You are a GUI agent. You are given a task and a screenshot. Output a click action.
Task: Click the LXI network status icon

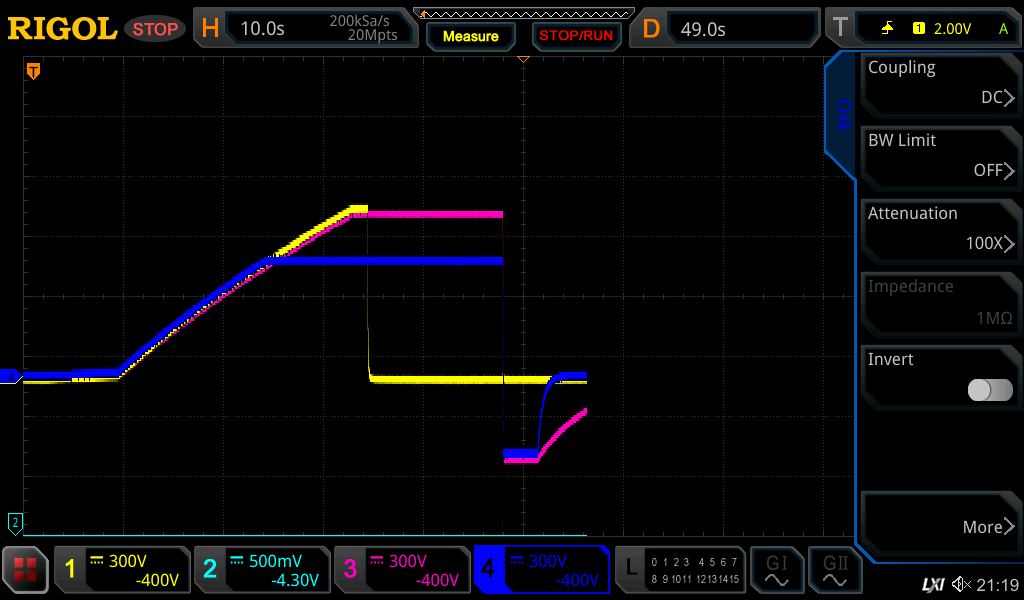[932, 584]
